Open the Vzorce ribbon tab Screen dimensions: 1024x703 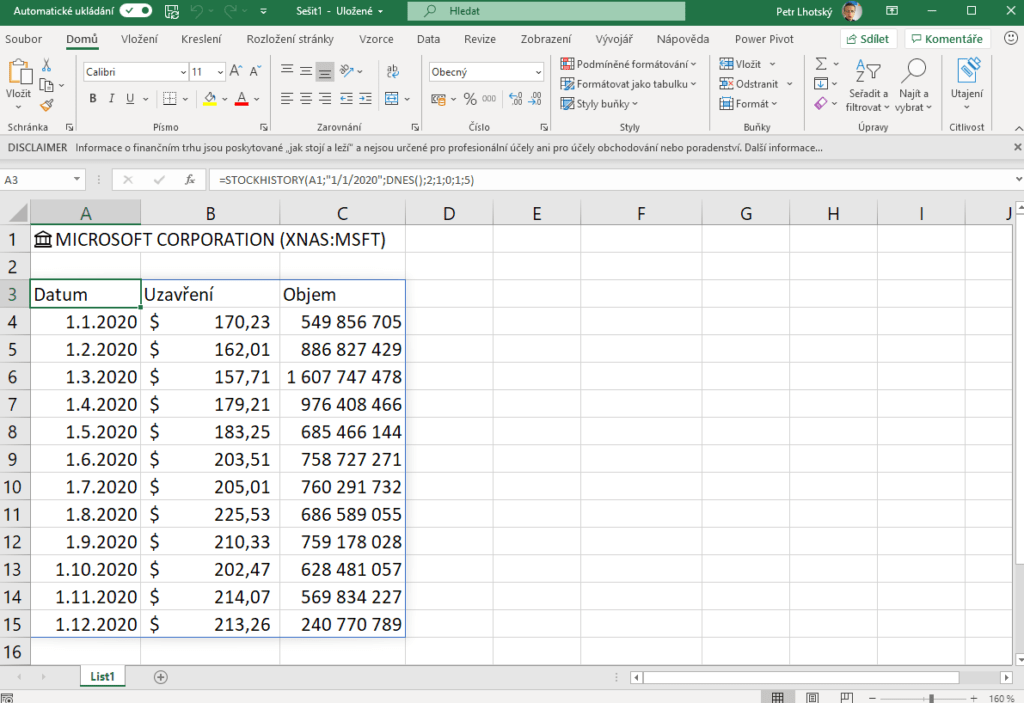click(x=376, y=39)
